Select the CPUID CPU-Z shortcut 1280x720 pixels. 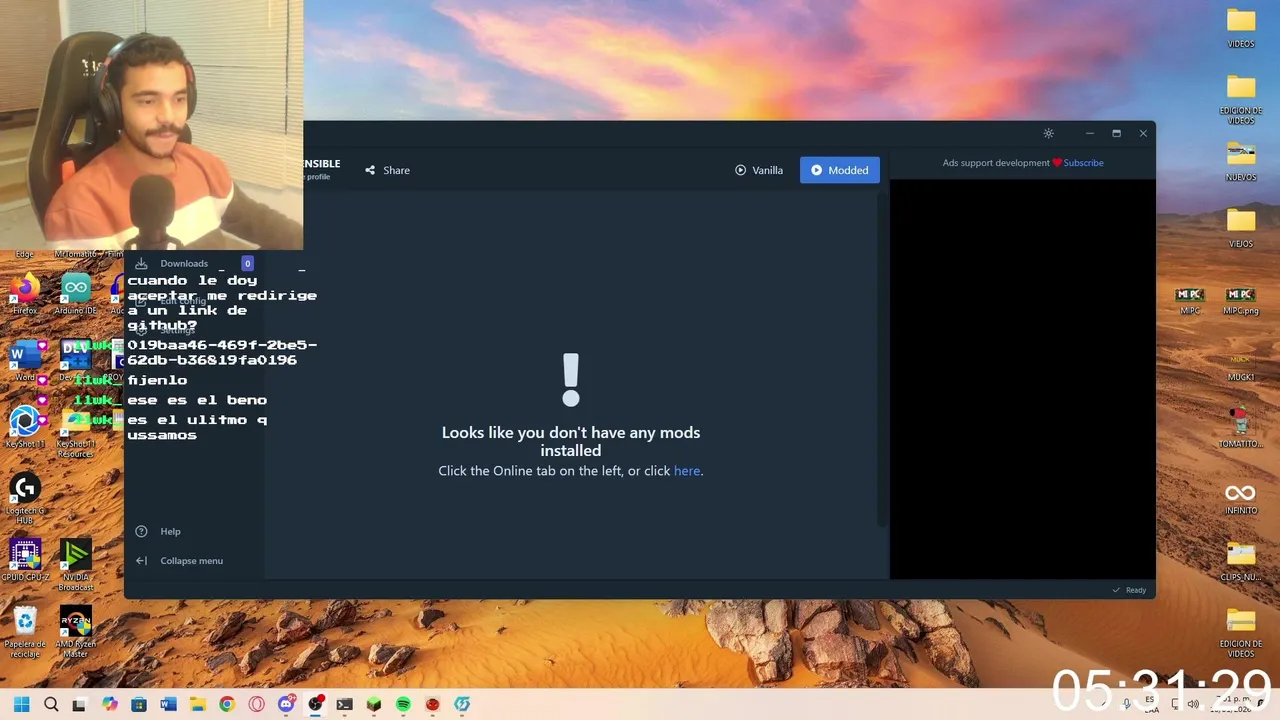[25, 560]
